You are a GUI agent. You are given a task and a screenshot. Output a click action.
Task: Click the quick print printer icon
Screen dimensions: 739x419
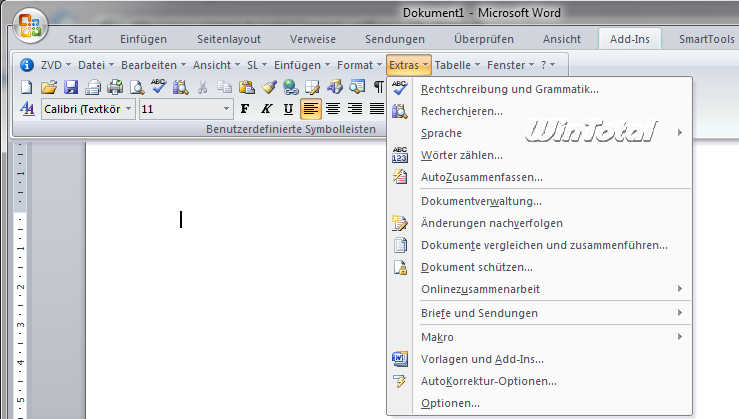click(x=115, y=87)
